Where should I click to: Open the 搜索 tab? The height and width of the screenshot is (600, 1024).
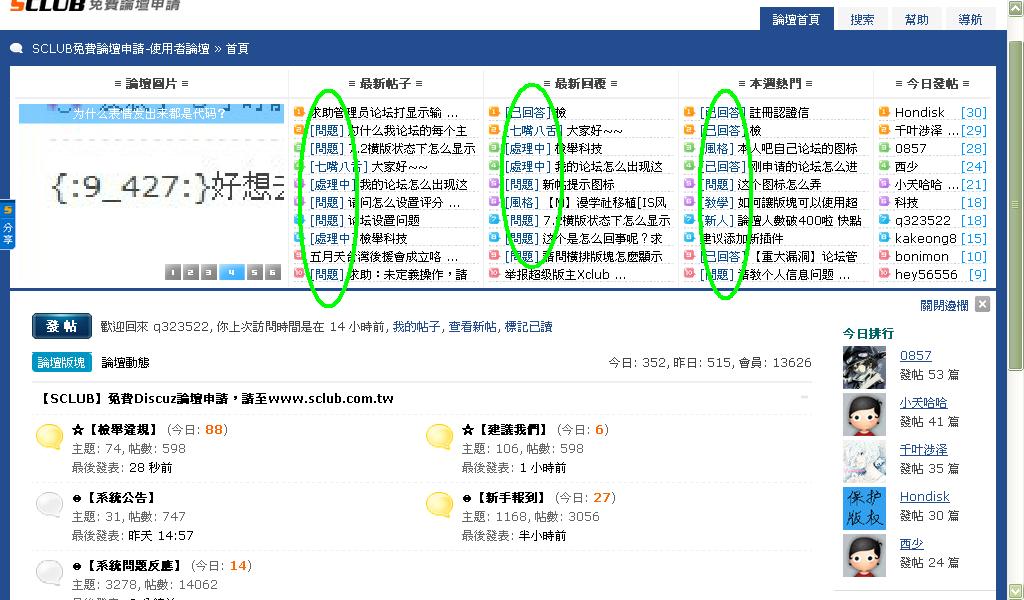(x=862, y=19)
